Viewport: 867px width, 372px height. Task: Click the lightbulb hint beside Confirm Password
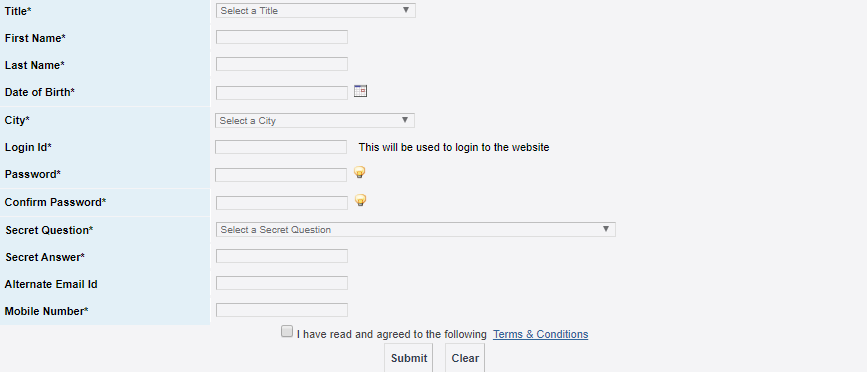point(361,200)
